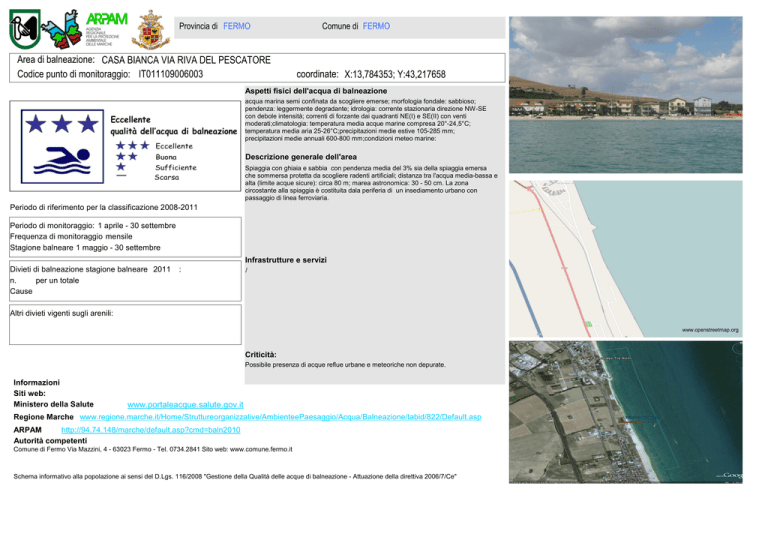This screenshot has height=543, width=768.
Task: Click 'Possibile presenza di acque reflue' sentence
Action: 345,365
